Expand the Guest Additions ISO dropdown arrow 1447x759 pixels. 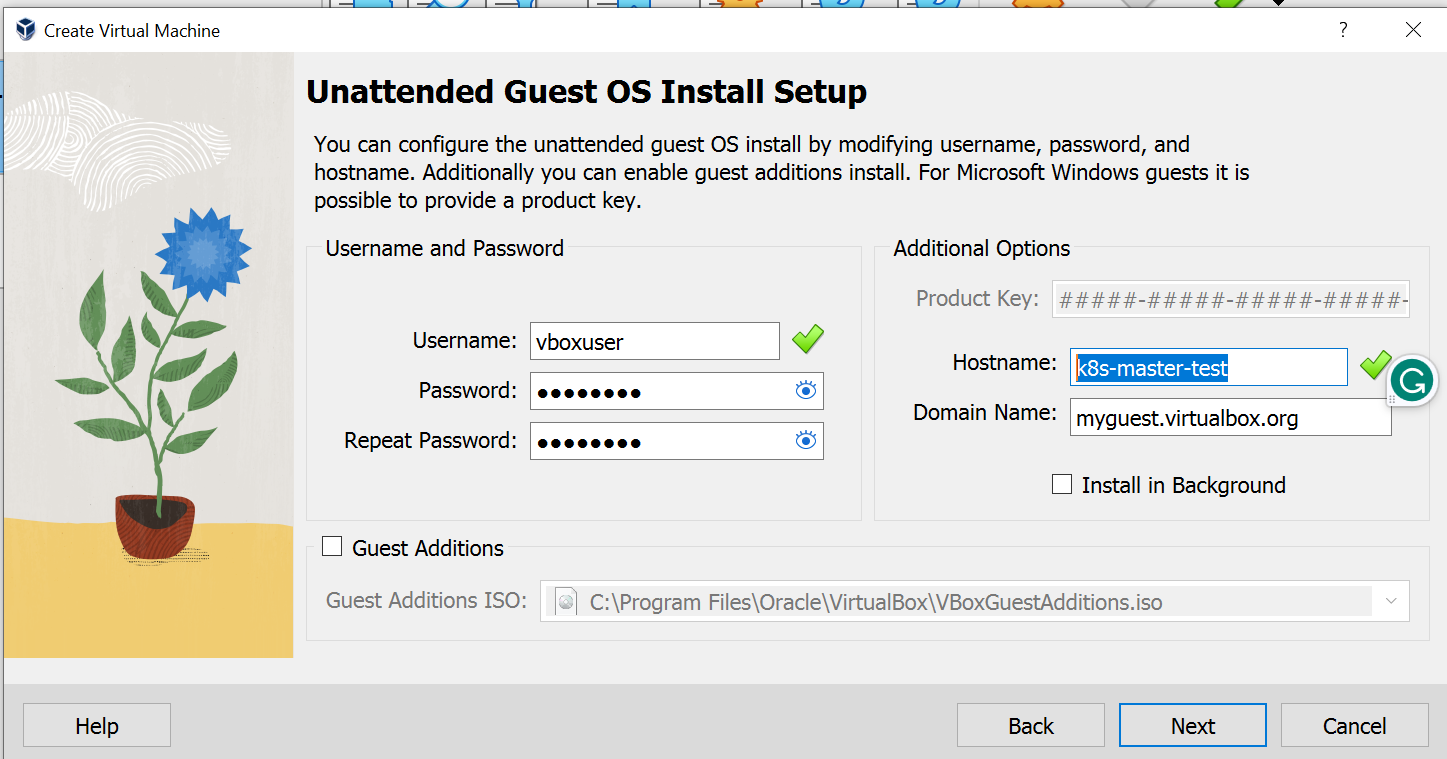(x=1390, y=601)
